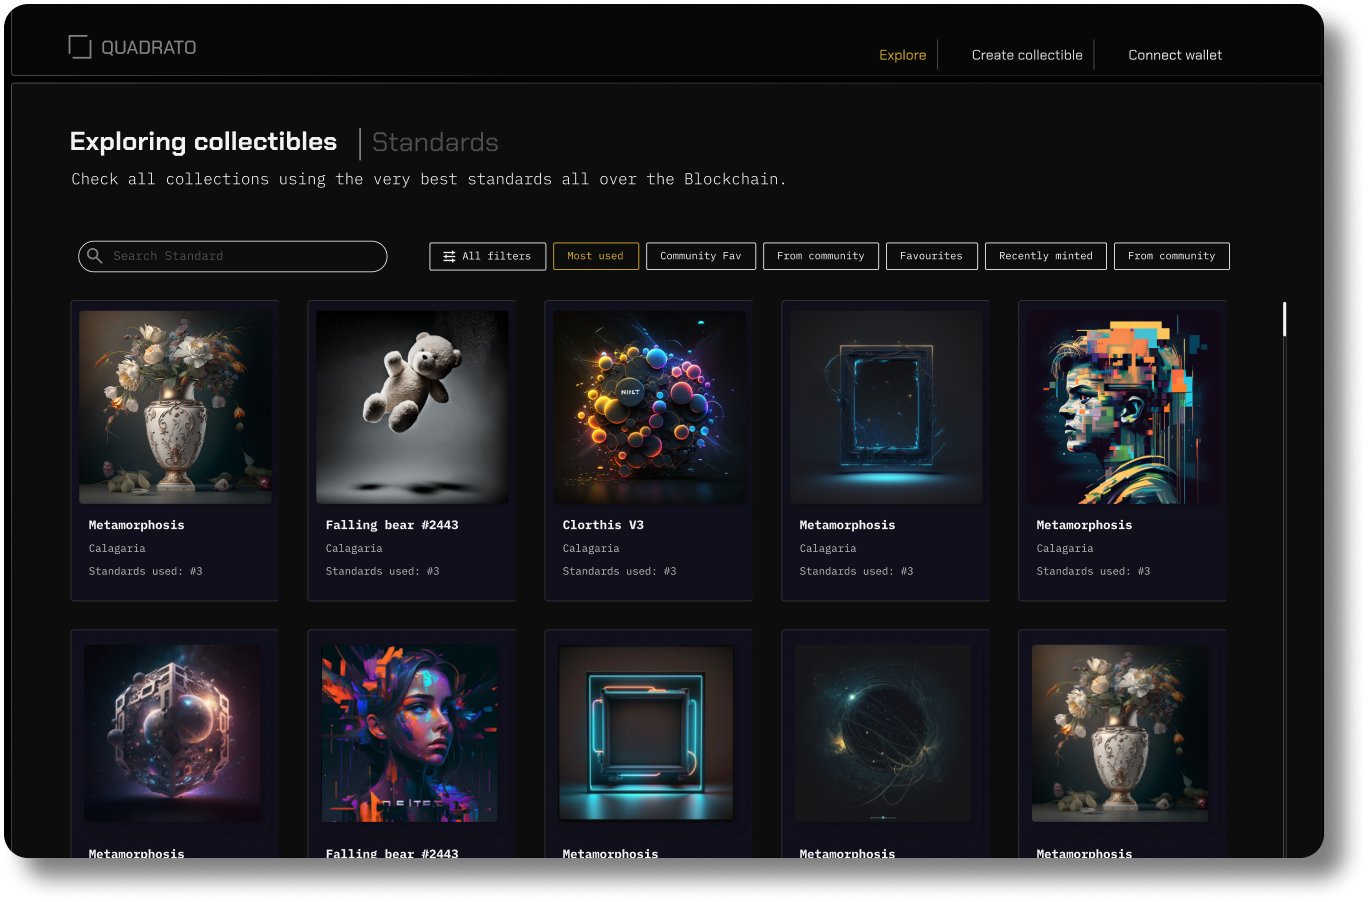Click Standards used: #3 on blue frame card

[x=856, y=572]
